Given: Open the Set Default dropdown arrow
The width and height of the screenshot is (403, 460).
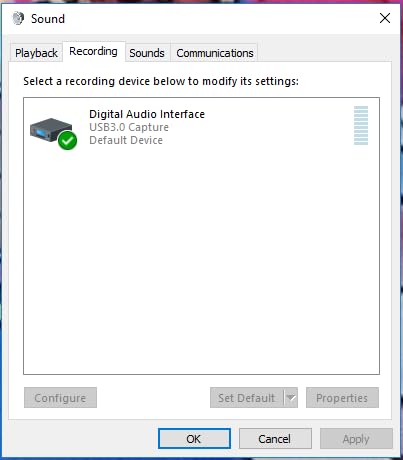Looking at the screenshot, I should (x=291, y=397).
